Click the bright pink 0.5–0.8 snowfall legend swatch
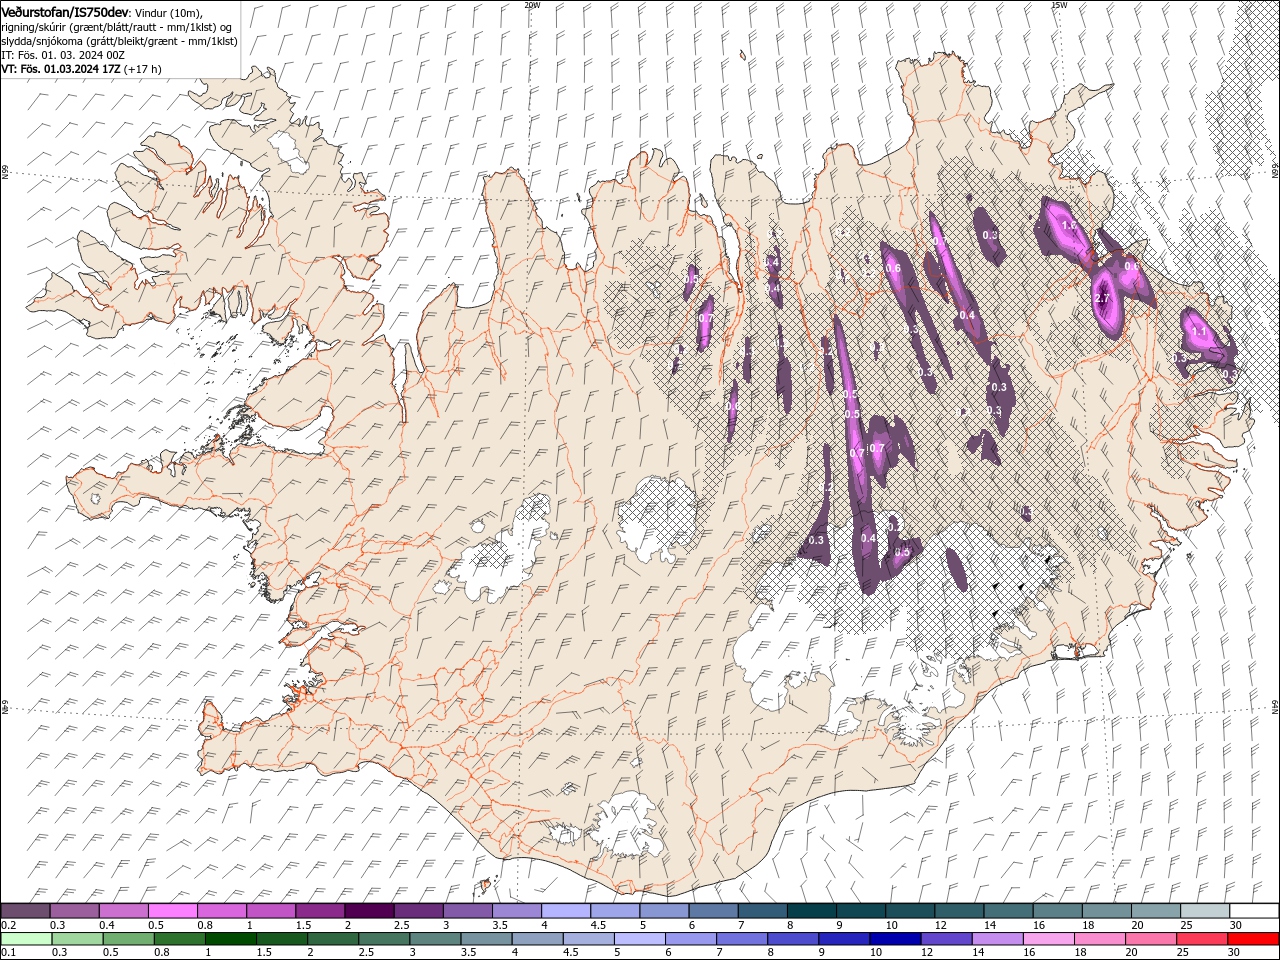The width and height of the screenshot is (1280, 960). point(172,911)
